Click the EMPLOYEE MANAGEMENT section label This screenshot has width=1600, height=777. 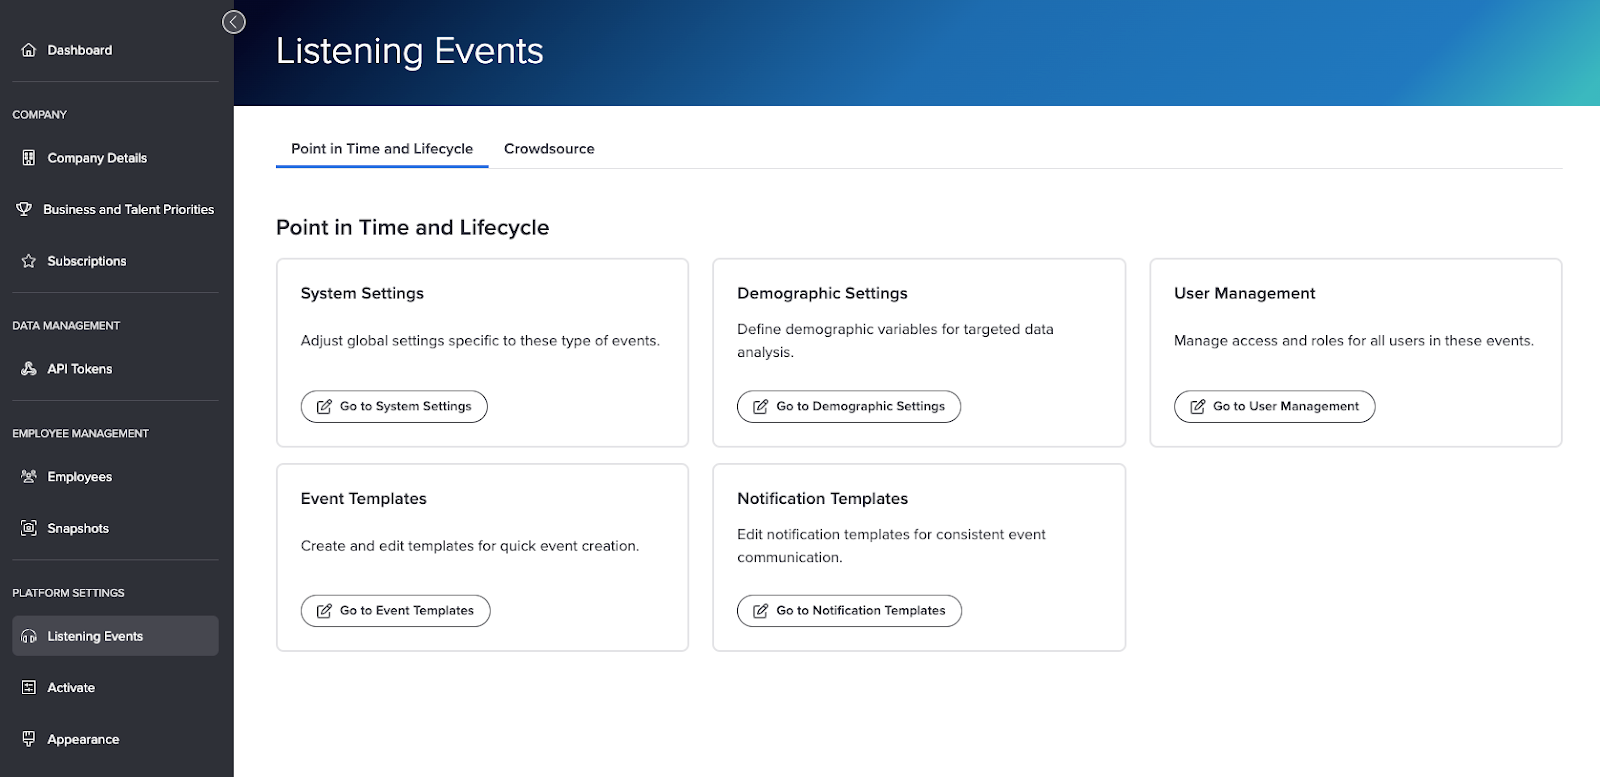pyautogui.click(x=80, y=434)
